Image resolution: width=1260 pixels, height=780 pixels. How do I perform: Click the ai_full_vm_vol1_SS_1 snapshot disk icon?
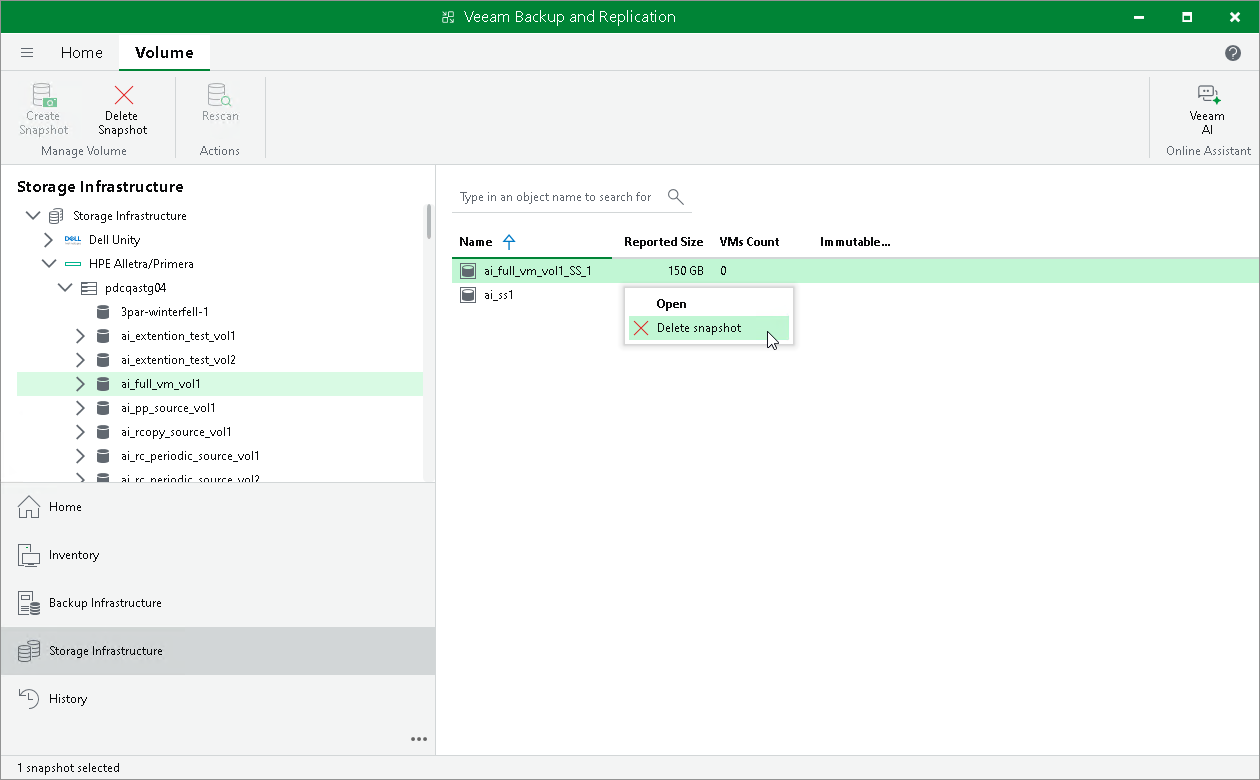coord(467,271)
